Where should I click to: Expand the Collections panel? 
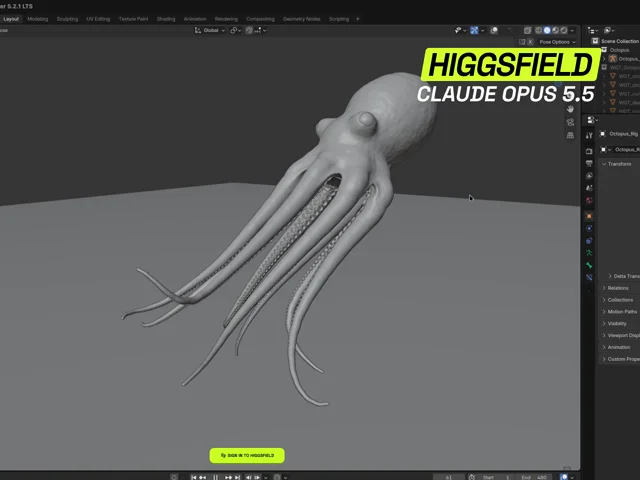[604, 300]
